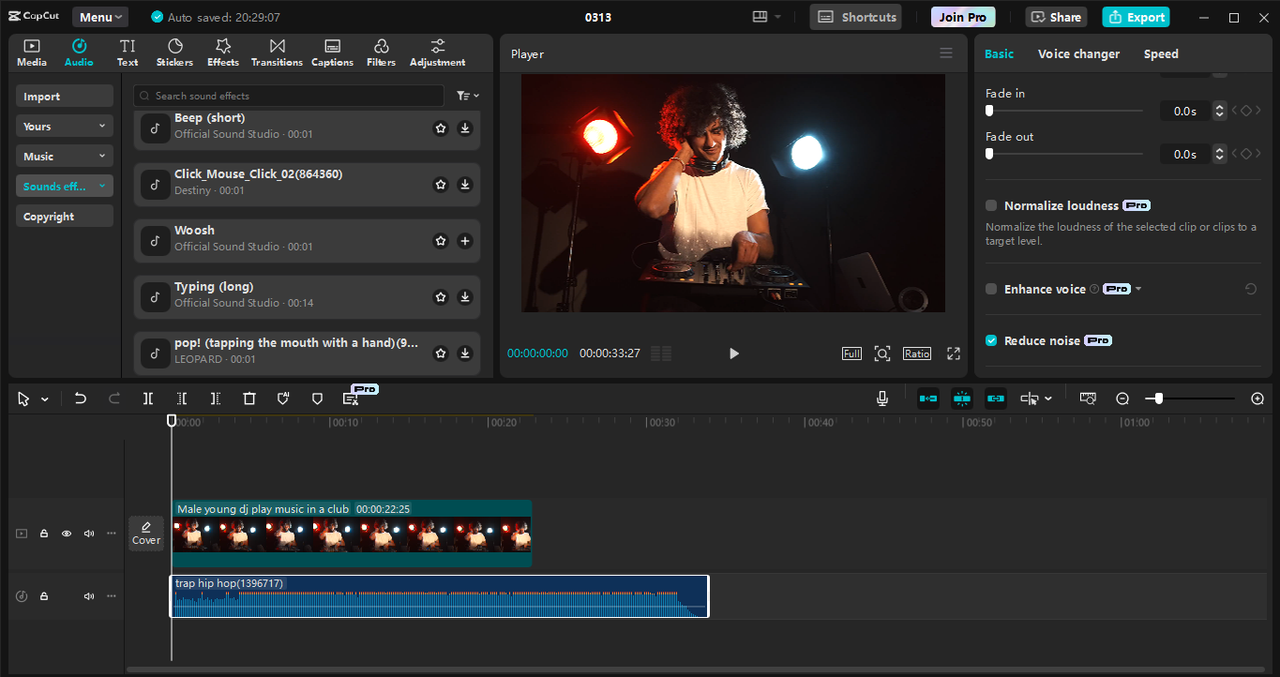Select the Split tool in the timeline toolbar
Screen dimensions: 1280x677
pyautogui.click(x=148, y=398)
